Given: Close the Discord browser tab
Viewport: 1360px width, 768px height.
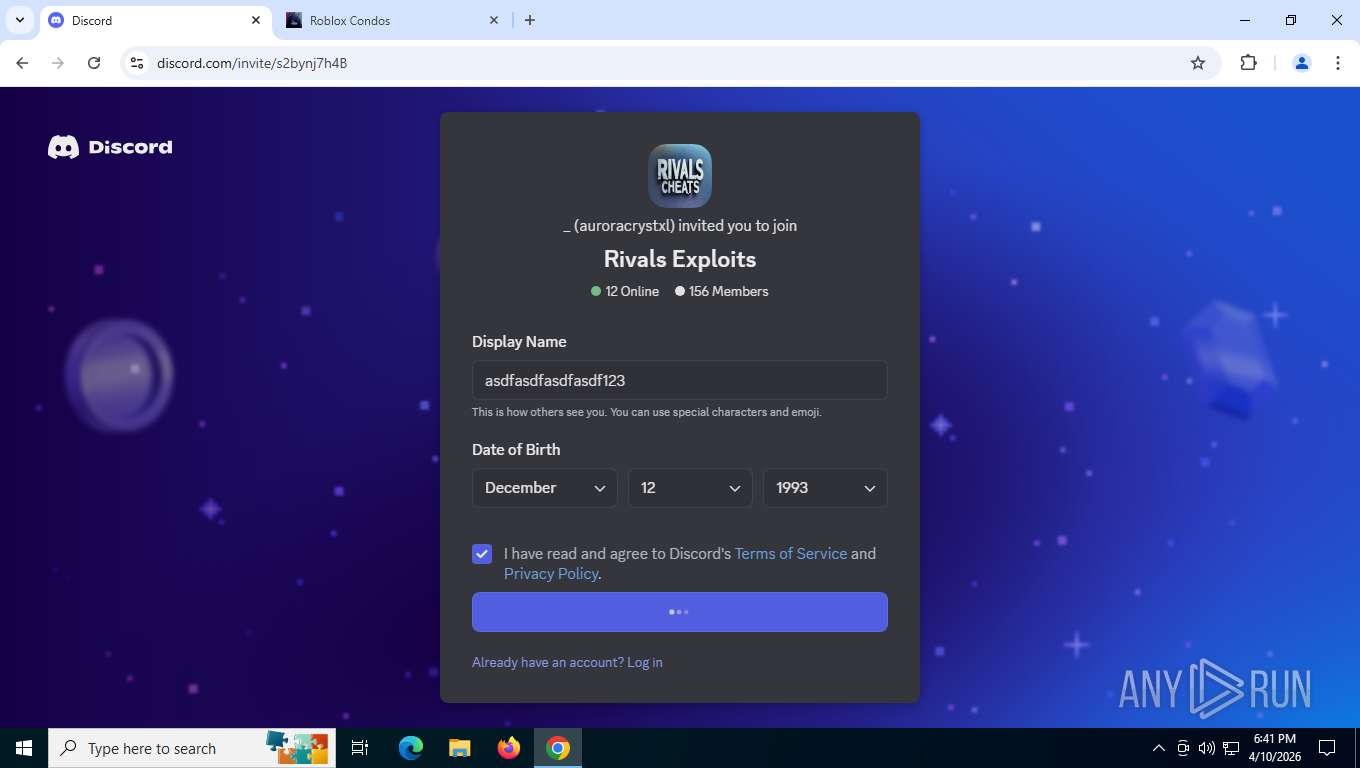Looking at the screenshot, I should coord(256,20).
